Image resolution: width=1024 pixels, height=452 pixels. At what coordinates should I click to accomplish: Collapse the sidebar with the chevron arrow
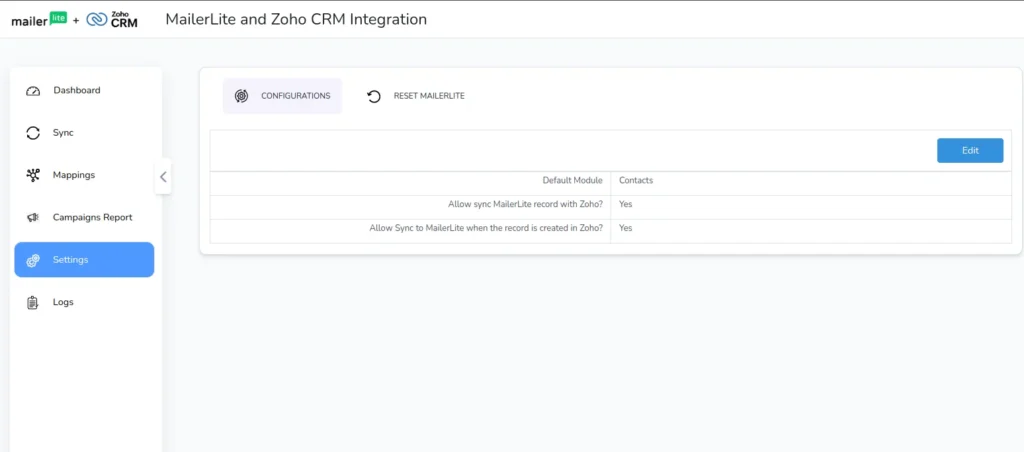pos(163,177)
